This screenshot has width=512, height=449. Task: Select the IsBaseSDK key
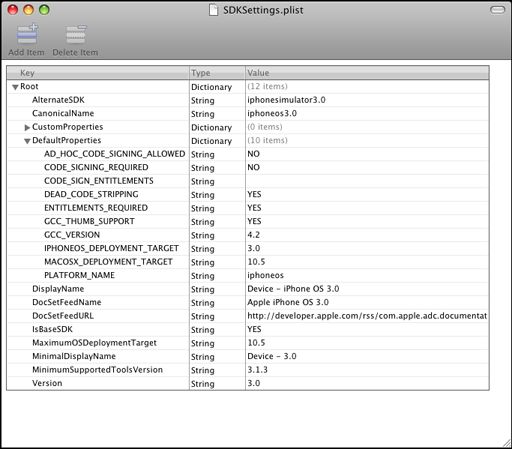52,329
